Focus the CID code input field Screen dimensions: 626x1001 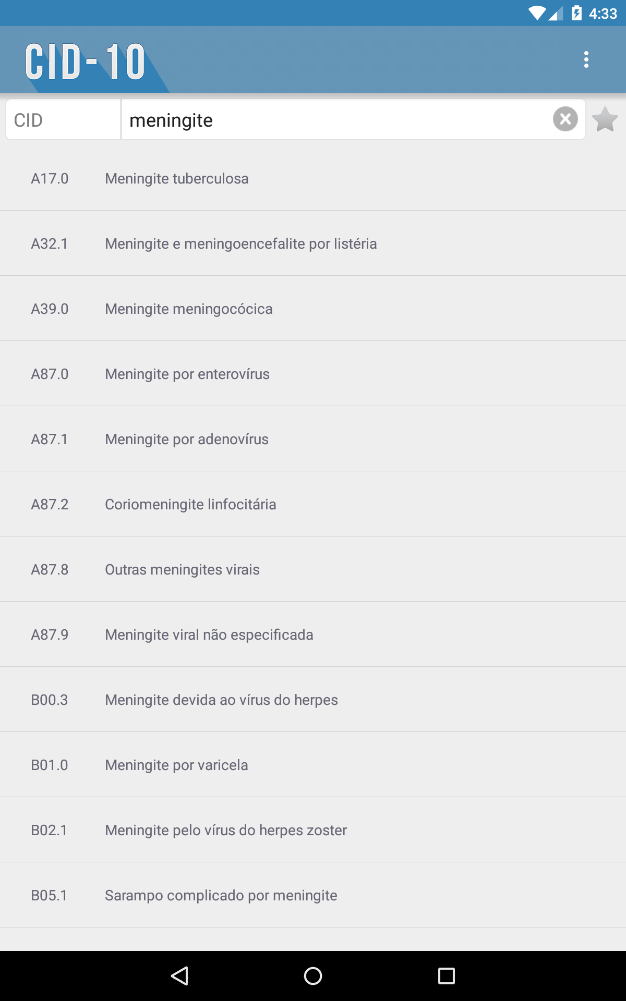pyautogui.click(x=63, y=120)
